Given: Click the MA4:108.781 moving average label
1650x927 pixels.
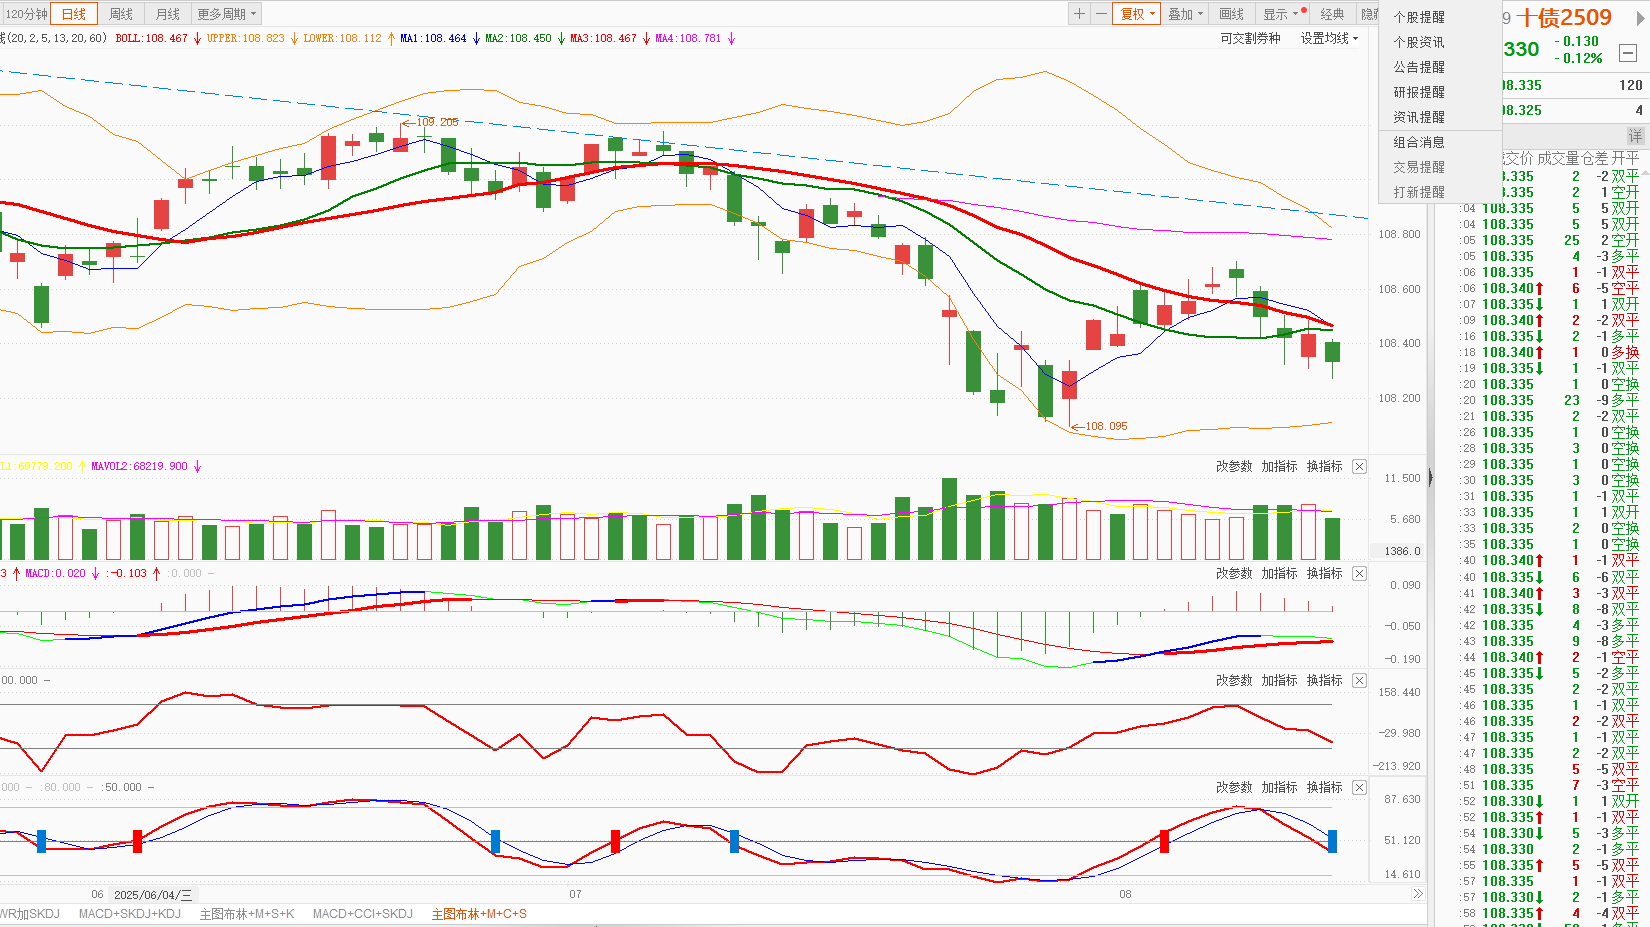Looking at the screenshot, I should pos(688,38).
